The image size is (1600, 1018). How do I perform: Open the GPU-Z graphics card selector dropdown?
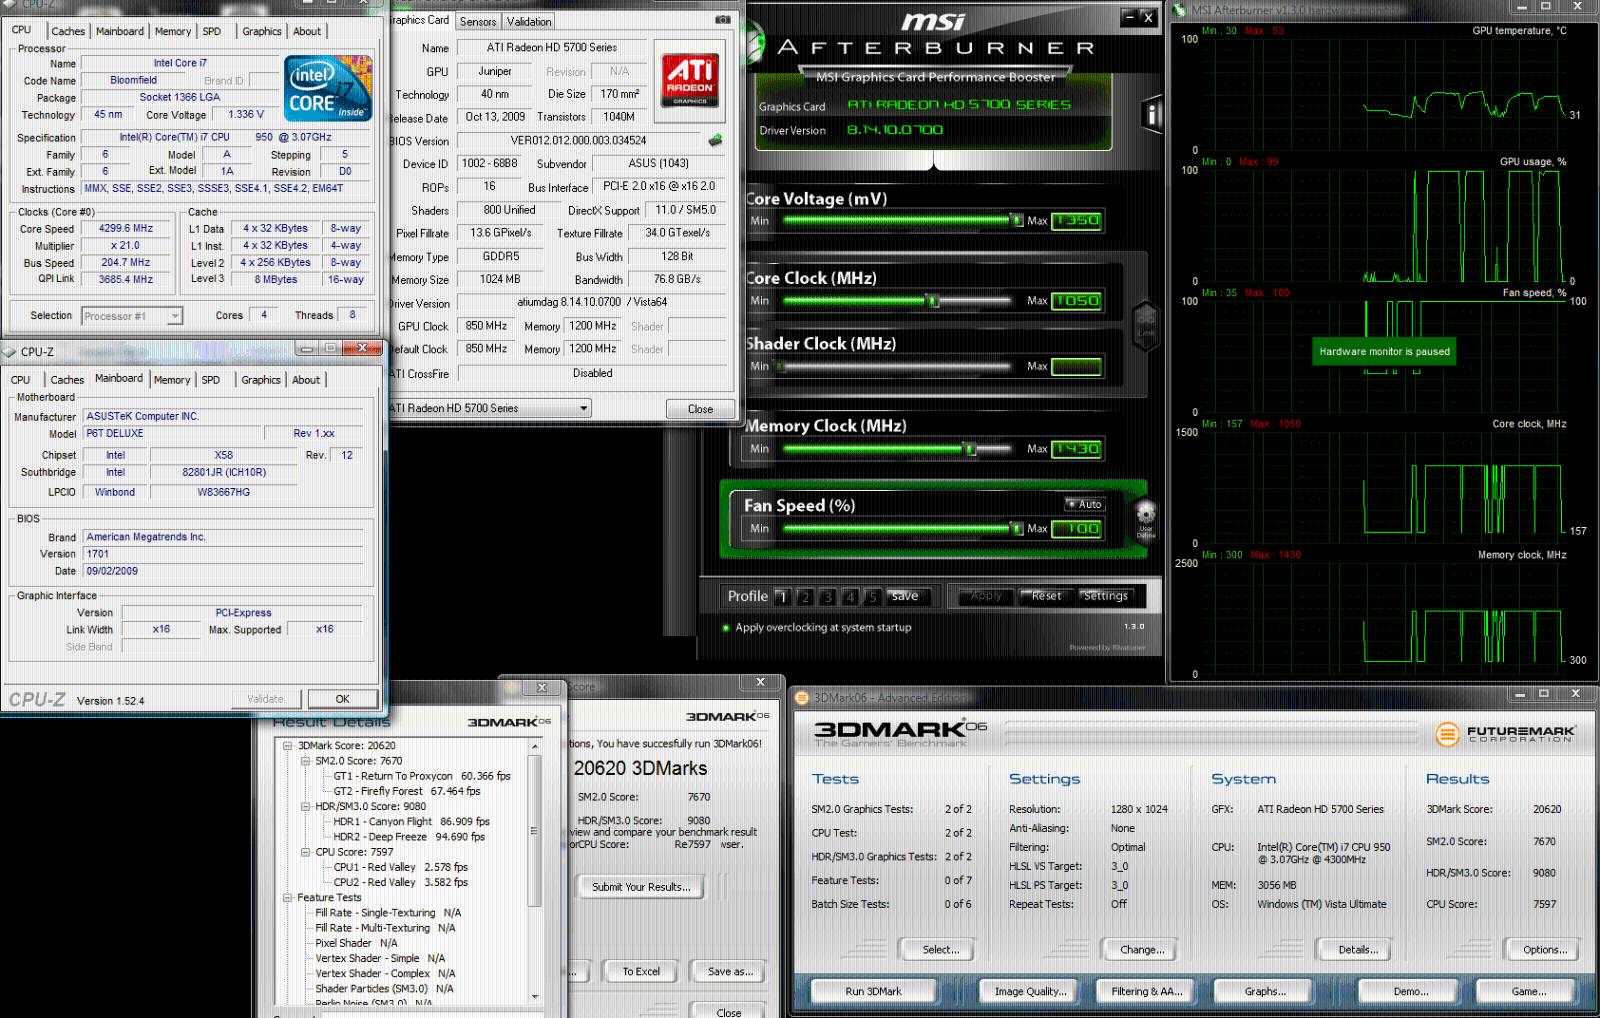tap(584, 408)
